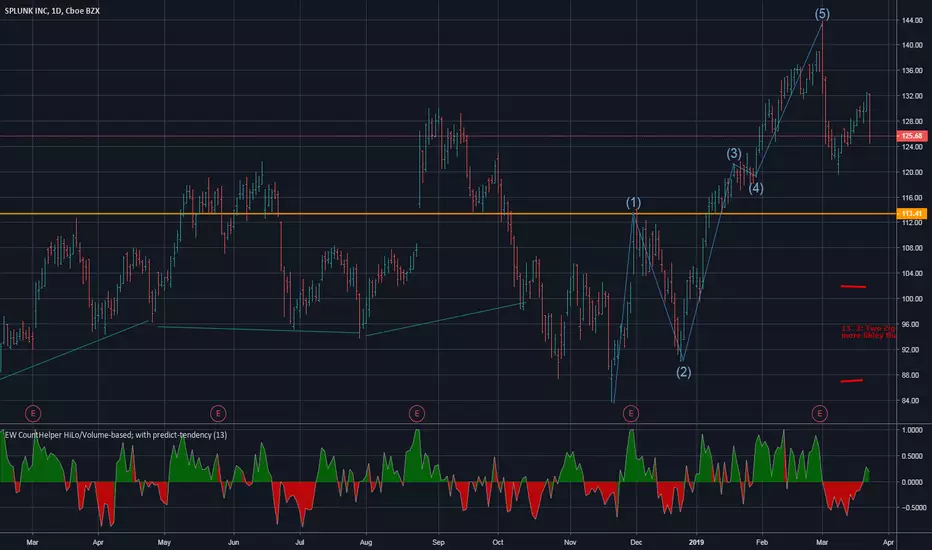932x550 pixels.
Task: Click the SPLUNK INC symbol title
Action: coord(52,11)
